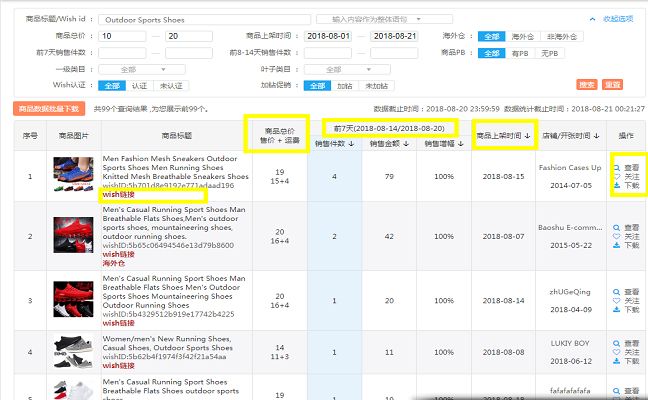Click blue sneakers thumbnail in row 1
This screenshot has width=648, height=400.
tap(74, 174)
